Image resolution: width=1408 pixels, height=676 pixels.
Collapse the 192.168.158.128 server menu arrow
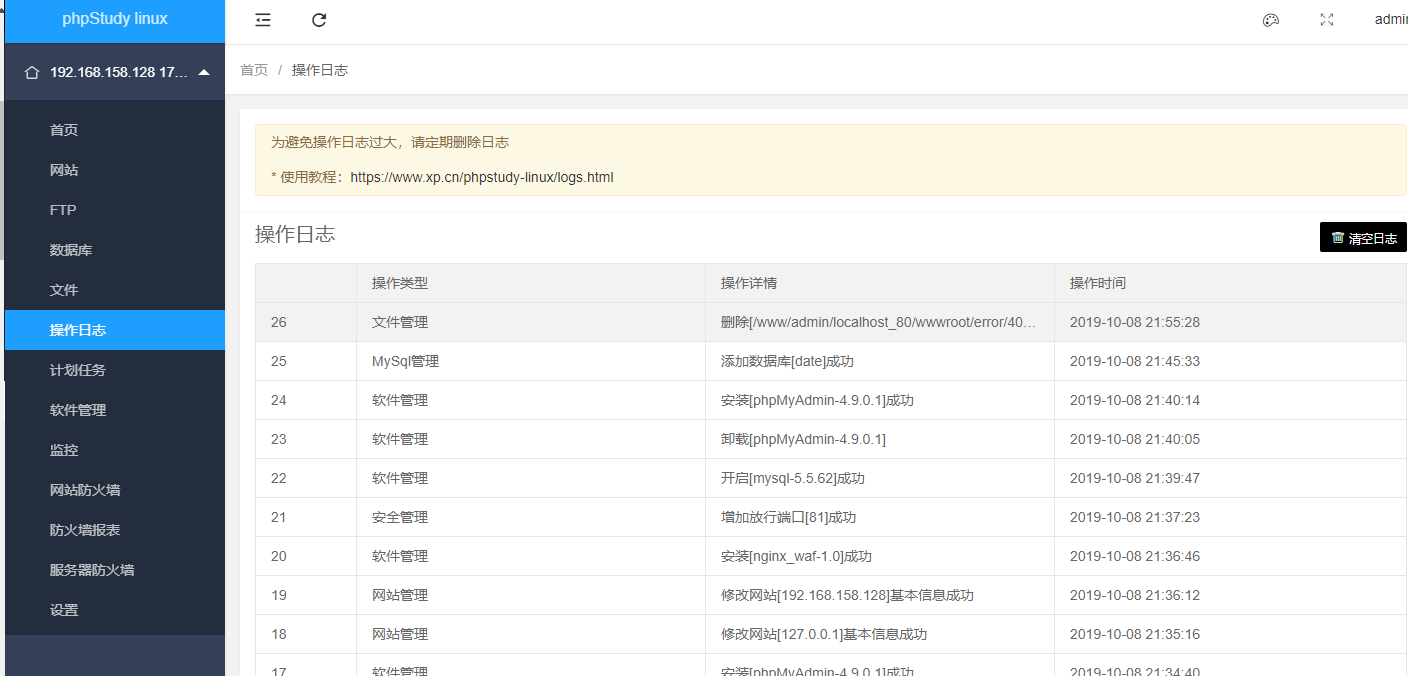[x=204, y=72]
